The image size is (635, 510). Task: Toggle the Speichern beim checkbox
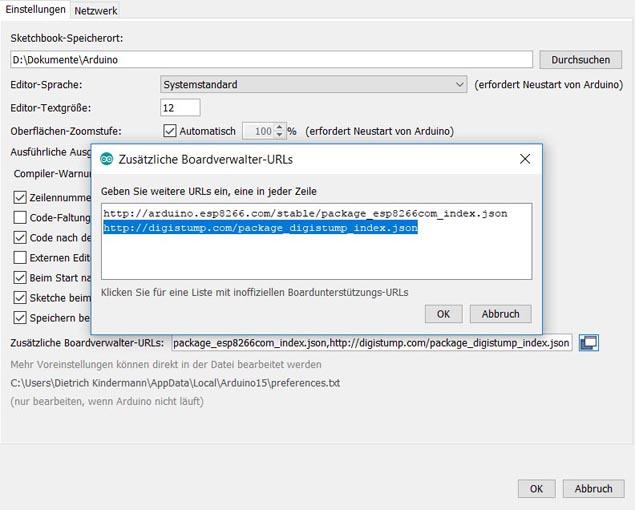pyautogui.click(x=20, y=318)
